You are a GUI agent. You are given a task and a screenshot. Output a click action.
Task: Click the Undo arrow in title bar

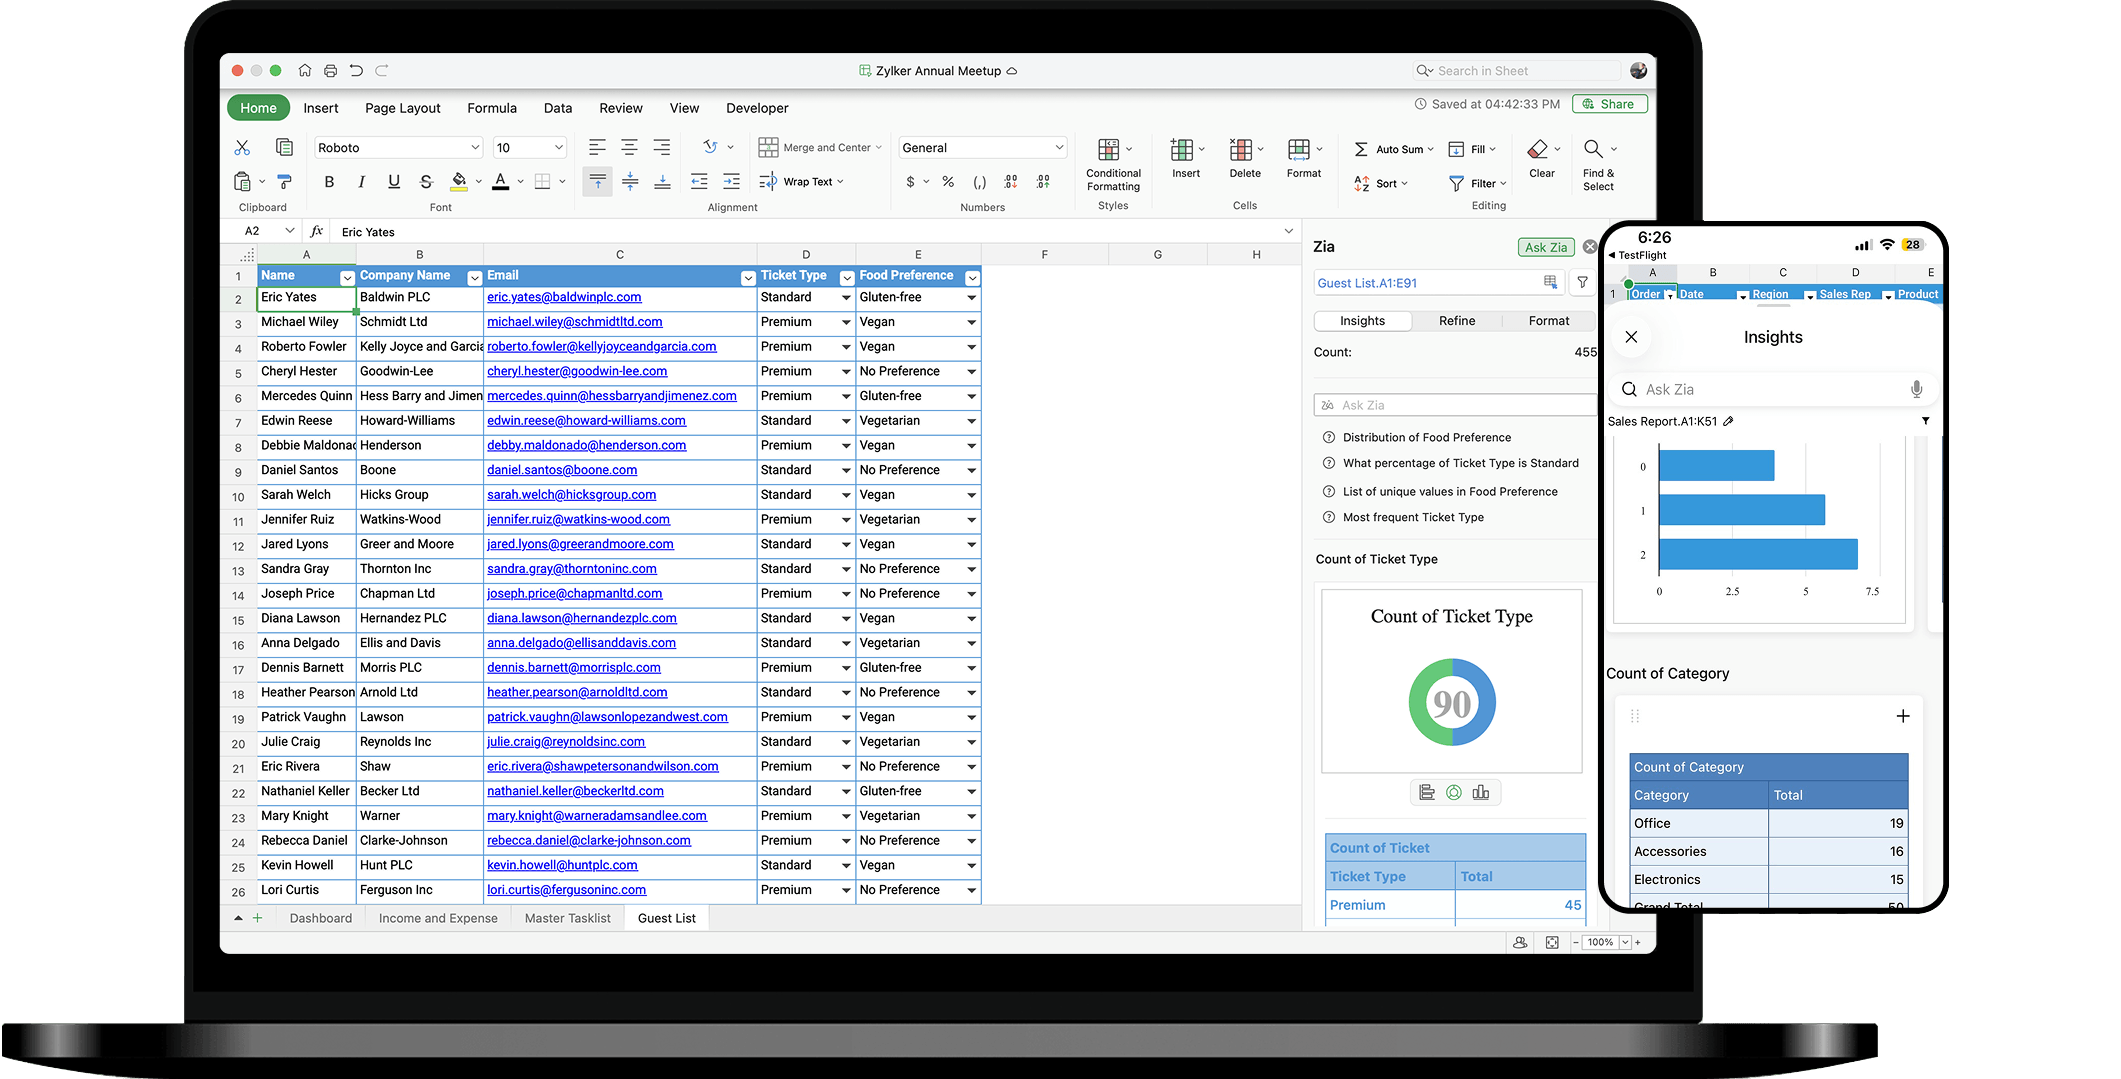tap(356, 71)
